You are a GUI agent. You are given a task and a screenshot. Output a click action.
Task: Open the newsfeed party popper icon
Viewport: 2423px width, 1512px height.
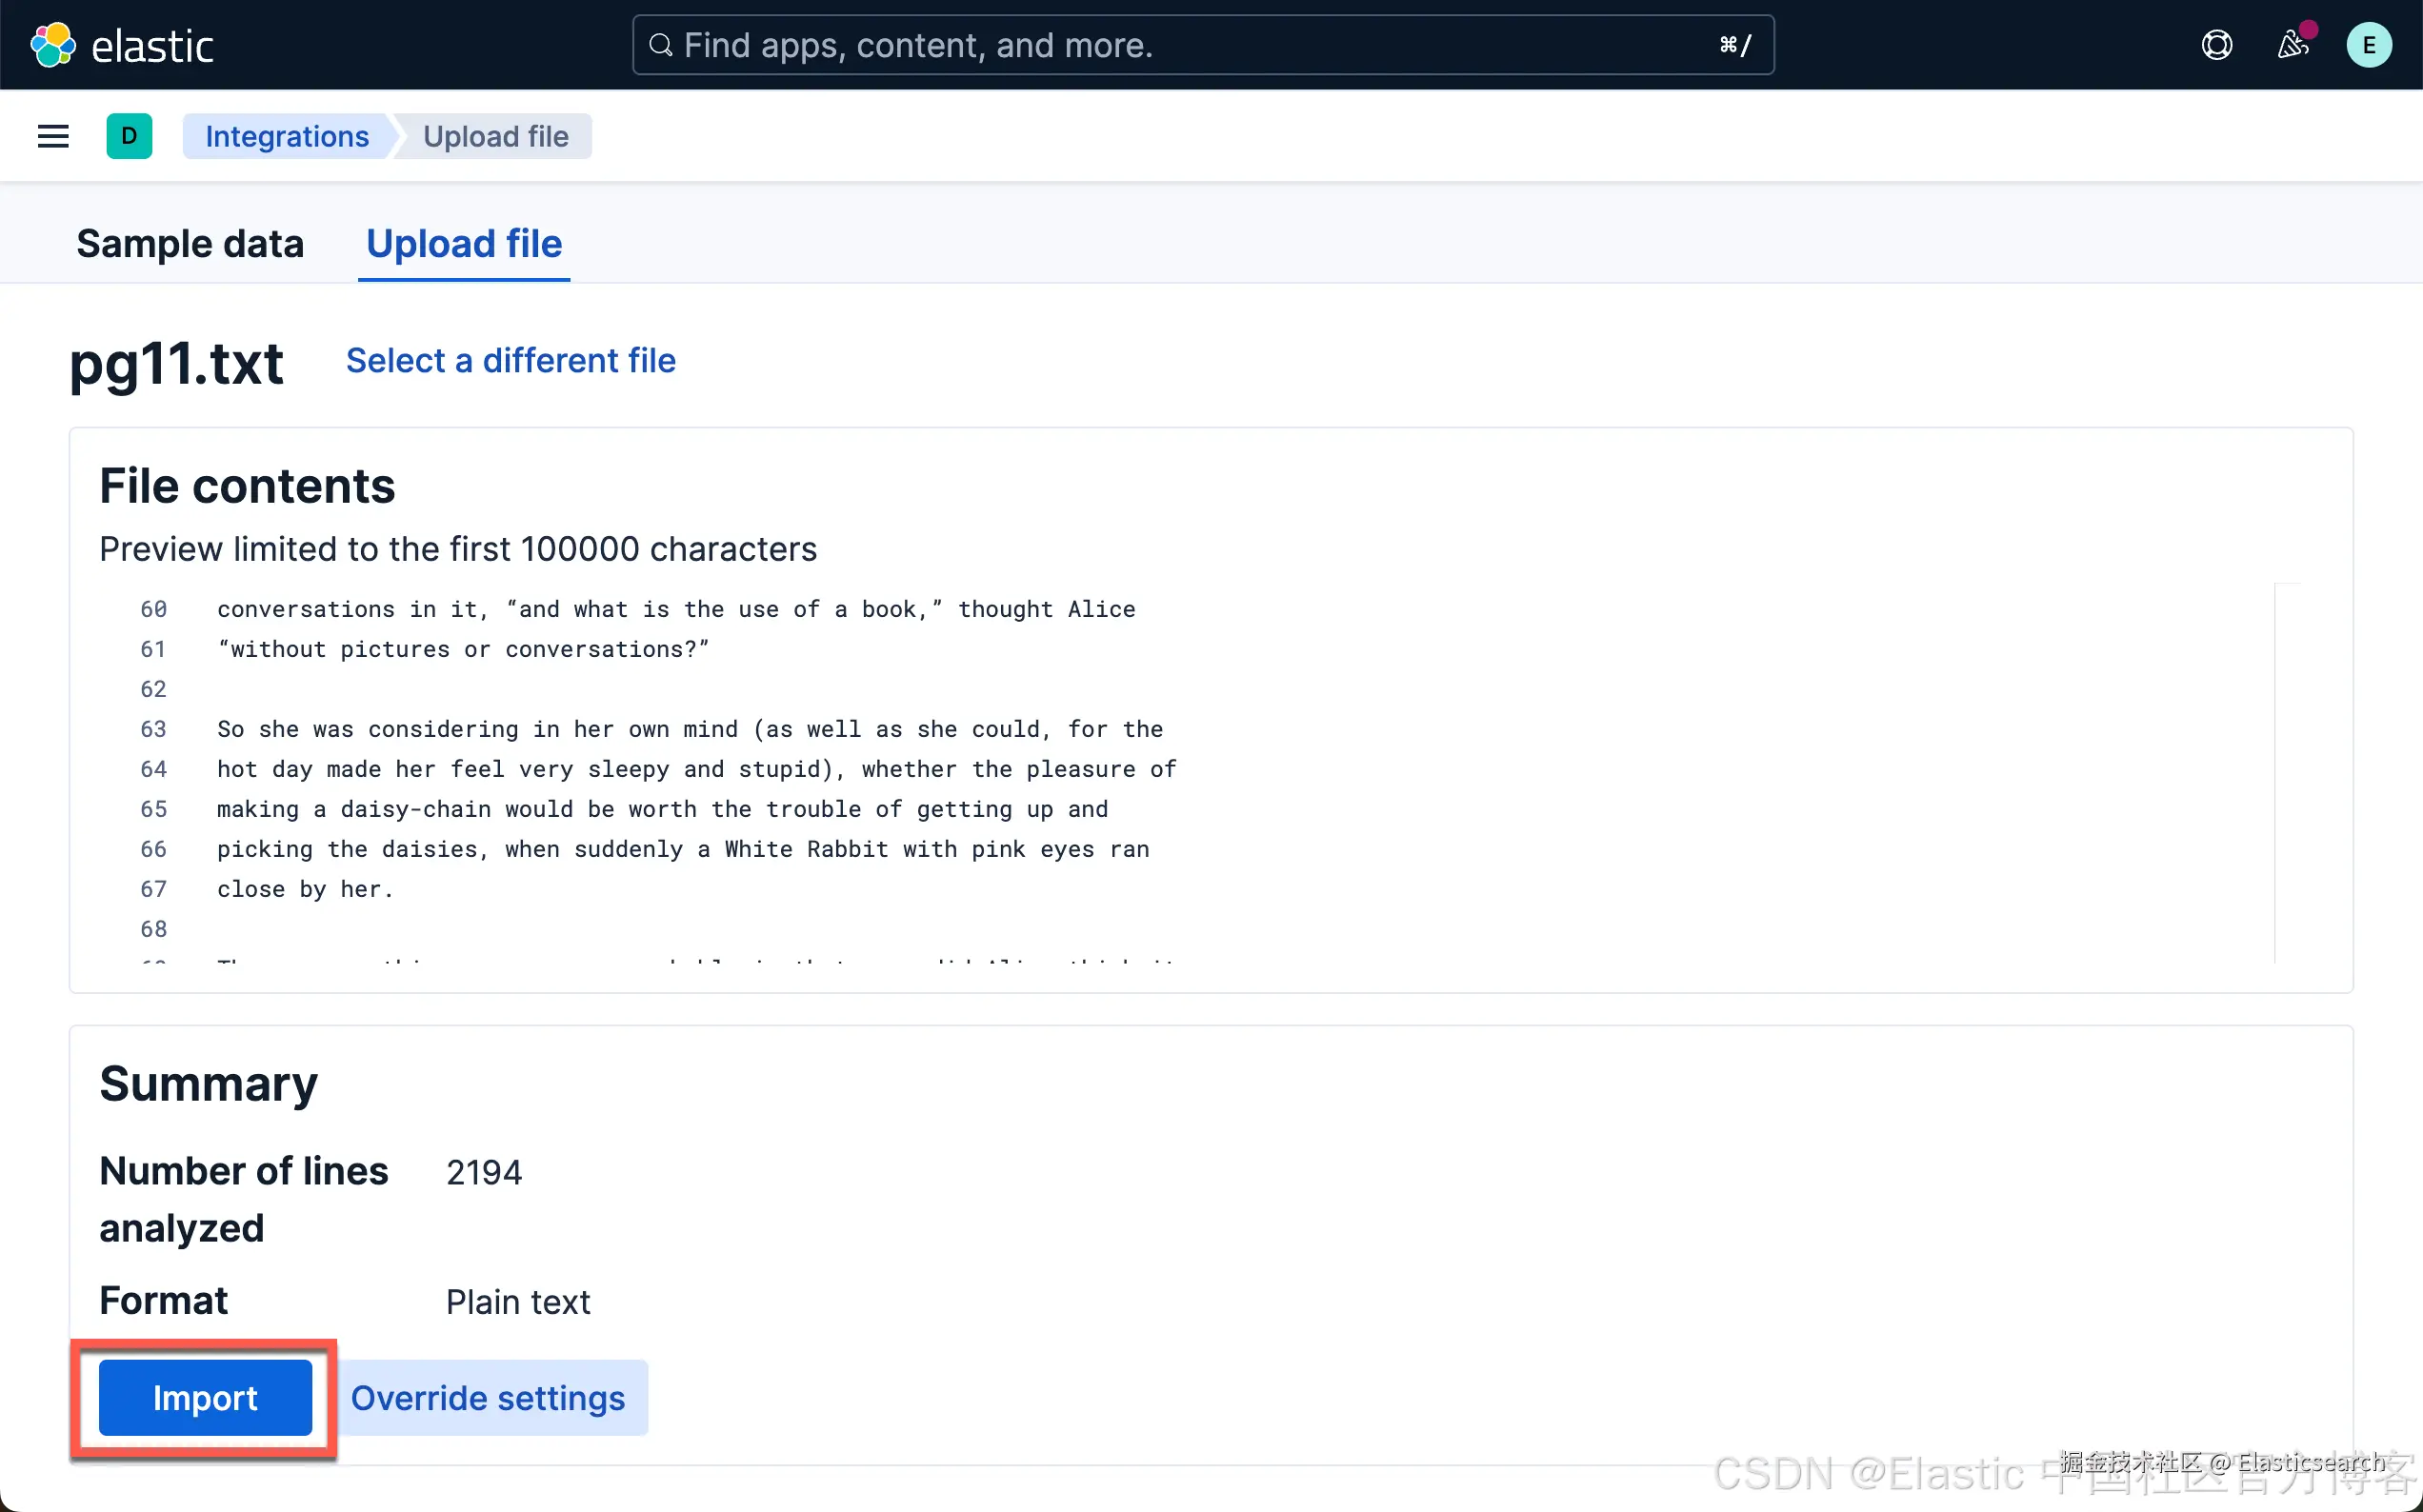tap(2292, 45)
